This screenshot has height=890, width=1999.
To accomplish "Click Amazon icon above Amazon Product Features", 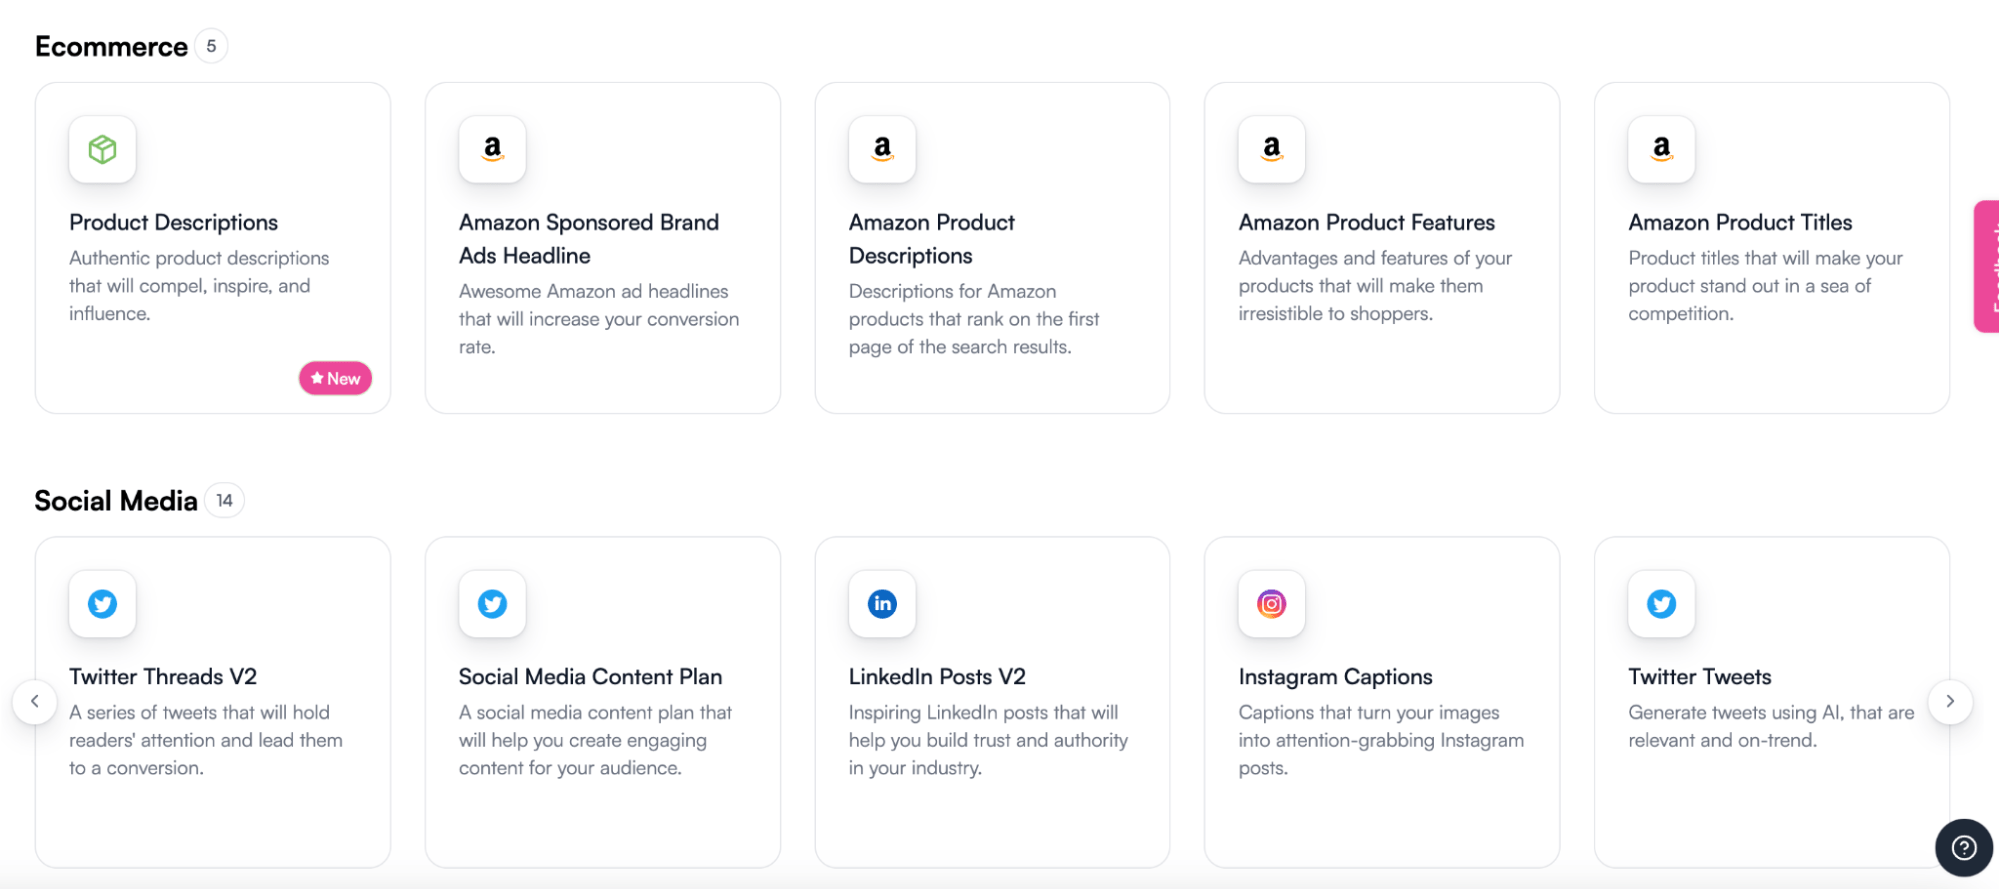I will coord(1271,150).
